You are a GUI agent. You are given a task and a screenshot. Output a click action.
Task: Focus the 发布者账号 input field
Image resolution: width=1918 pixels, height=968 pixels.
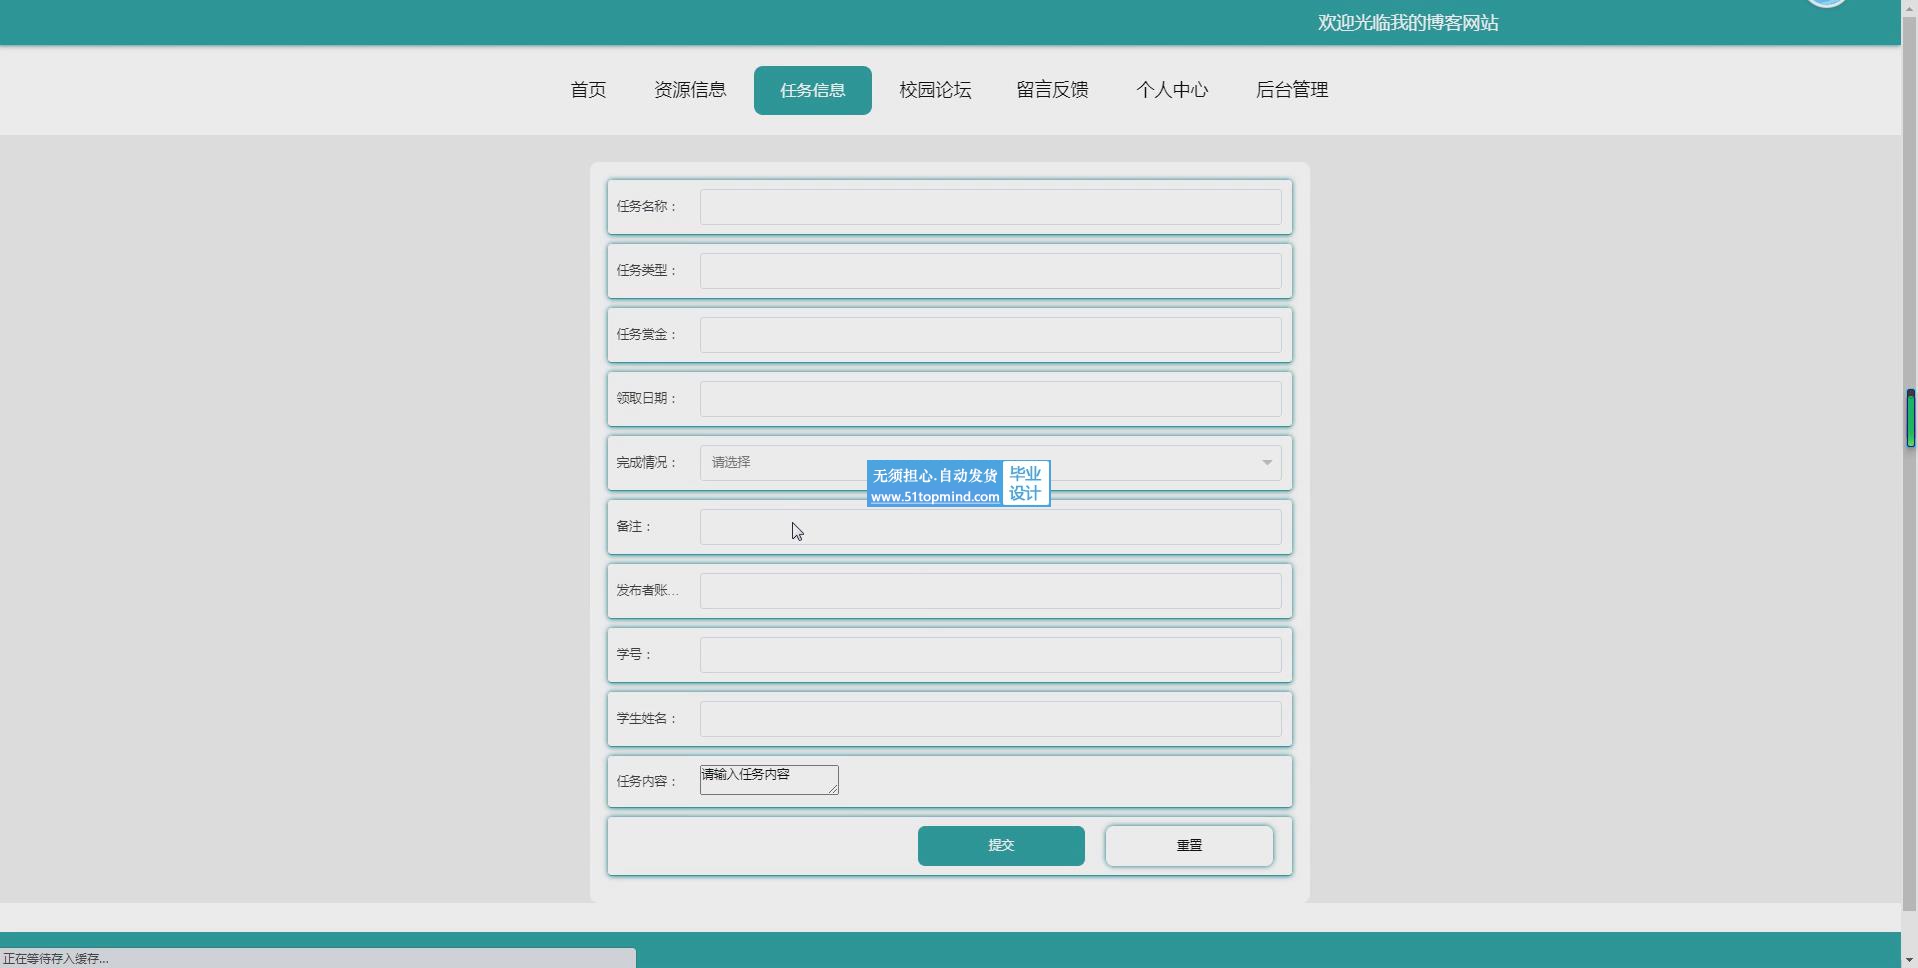point(990,591)
